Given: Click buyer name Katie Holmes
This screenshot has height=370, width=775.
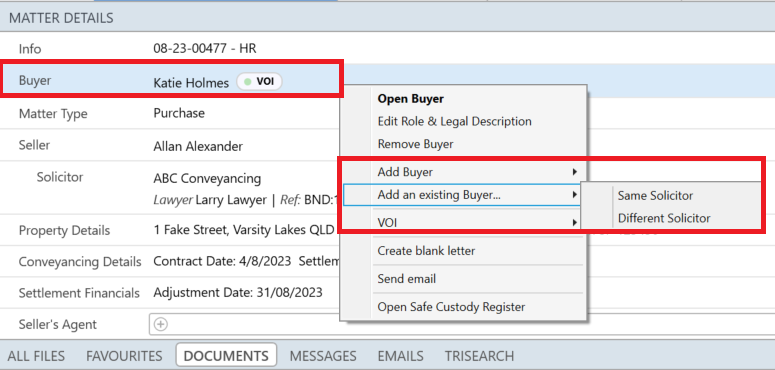Looking at the screenshot, I should coord(191,82).
